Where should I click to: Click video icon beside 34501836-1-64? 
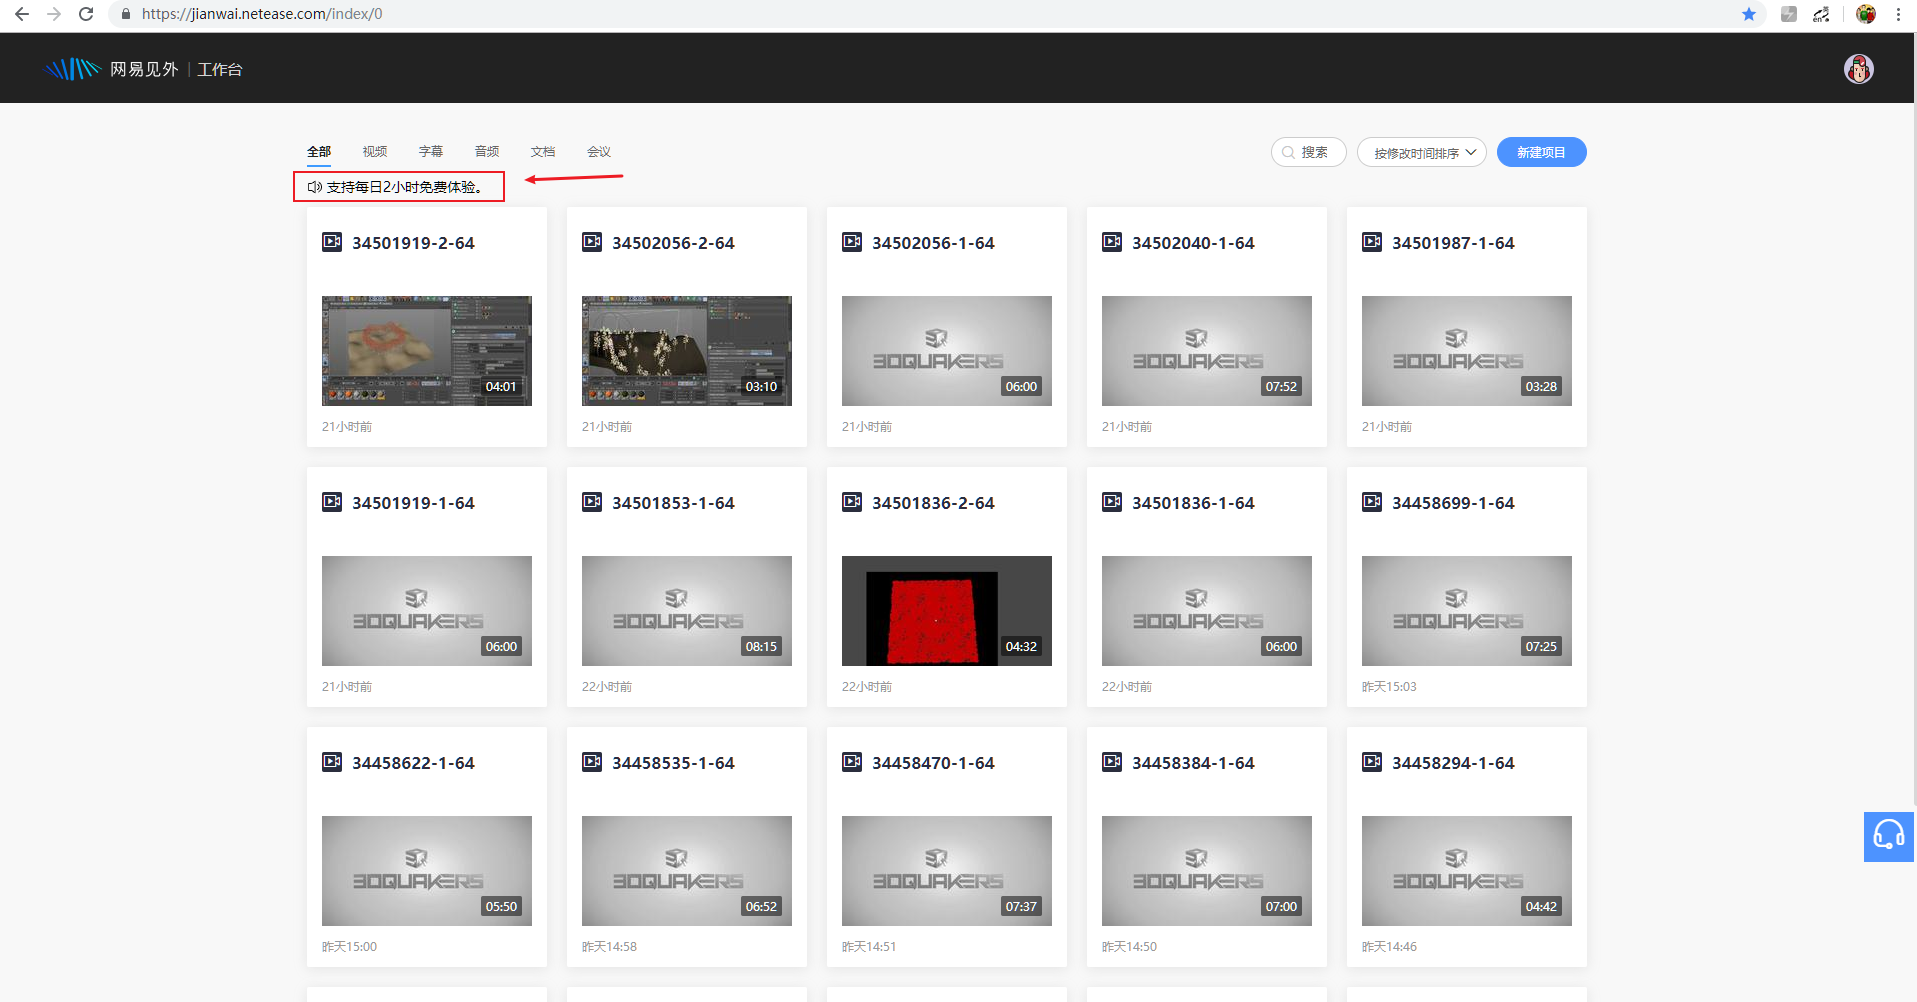pyautogui.click(x=1112, y=502)
